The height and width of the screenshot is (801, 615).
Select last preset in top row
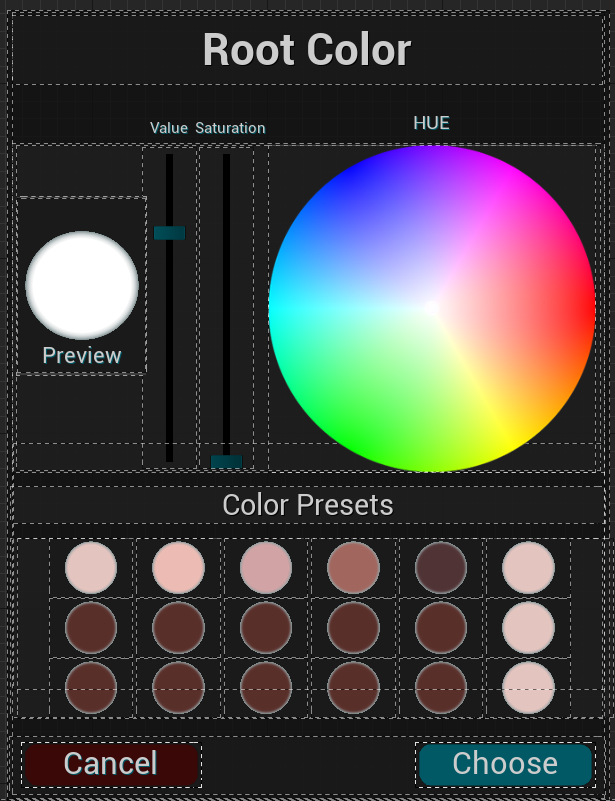coord(528,568)
